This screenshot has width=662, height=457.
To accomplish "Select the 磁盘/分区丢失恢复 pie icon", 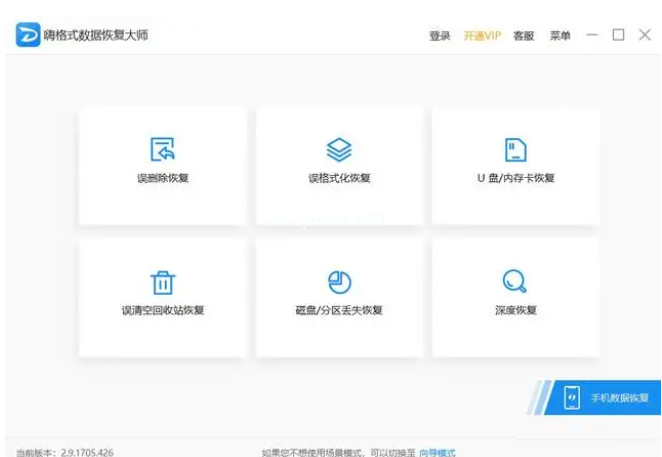I will [339, 282].
